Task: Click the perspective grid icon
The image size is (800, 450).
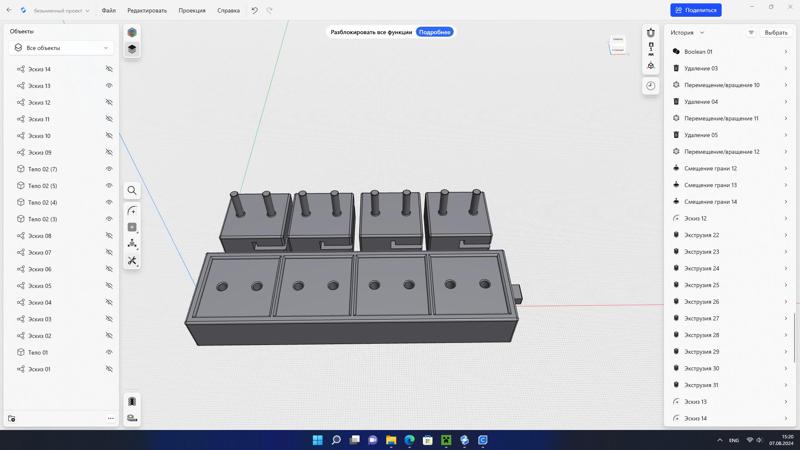Action: click(651, 66)
